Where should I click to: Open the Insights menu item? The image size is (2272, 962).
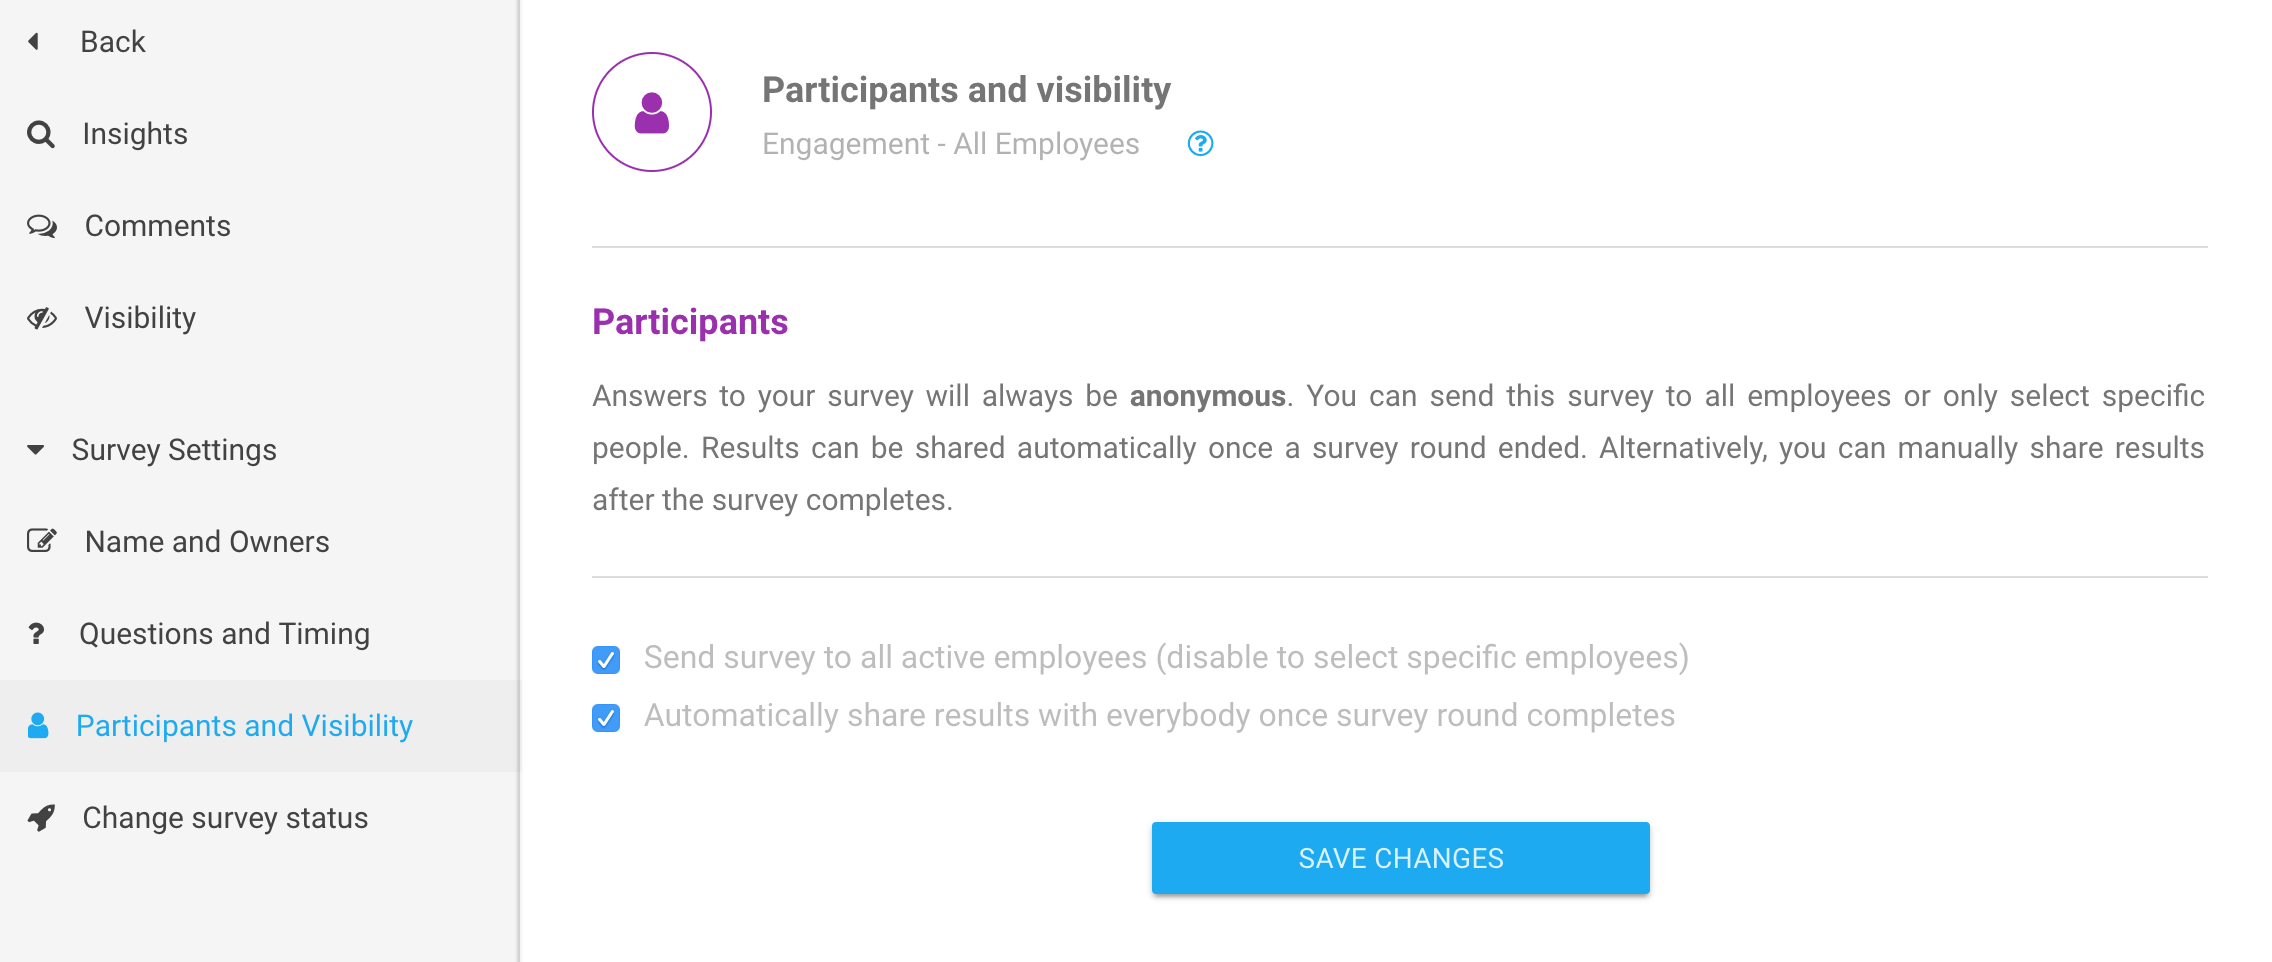pos(135,134)
